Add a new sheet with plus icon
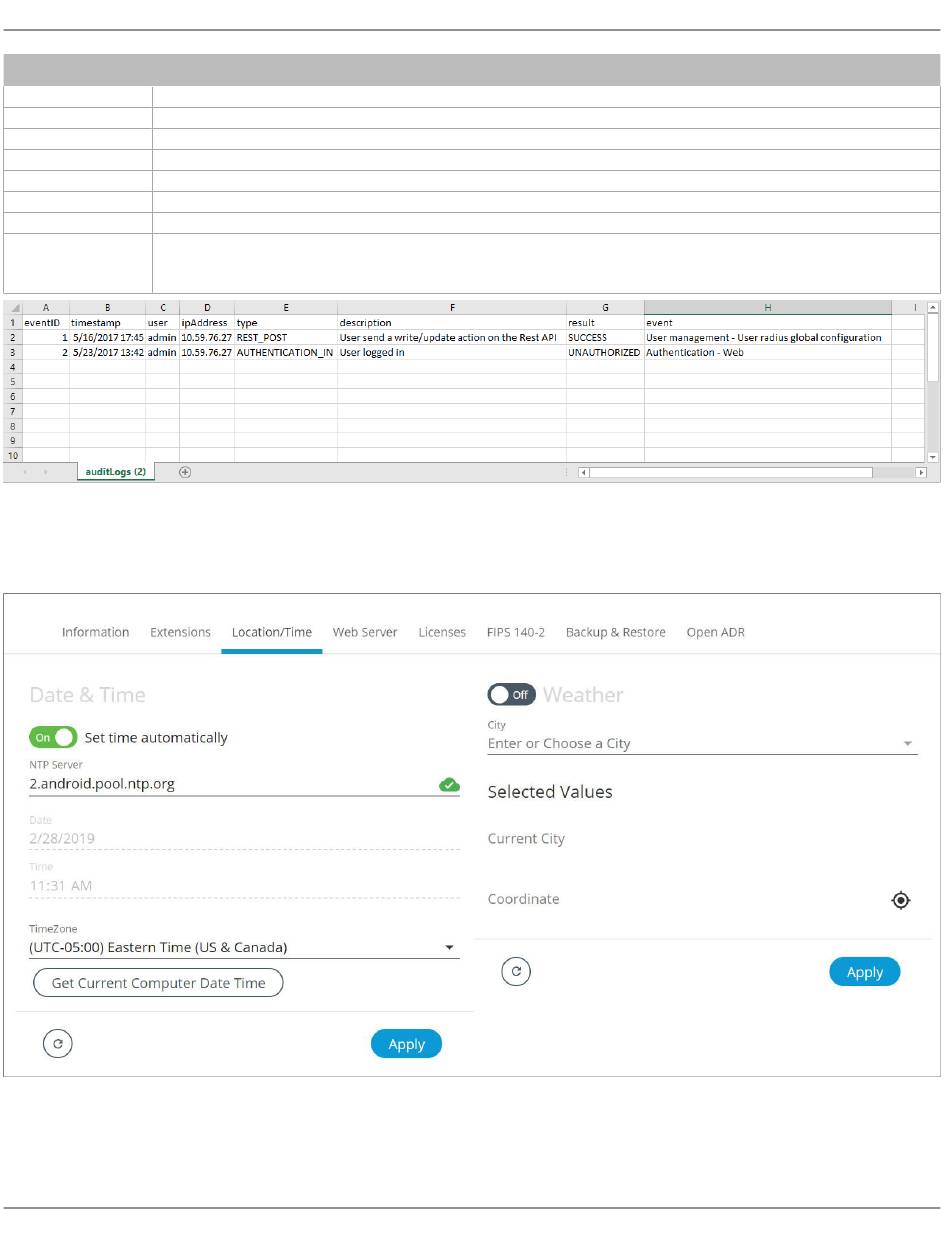Image resolution: width=950 pixels, height=1260 pixels. 185,472
